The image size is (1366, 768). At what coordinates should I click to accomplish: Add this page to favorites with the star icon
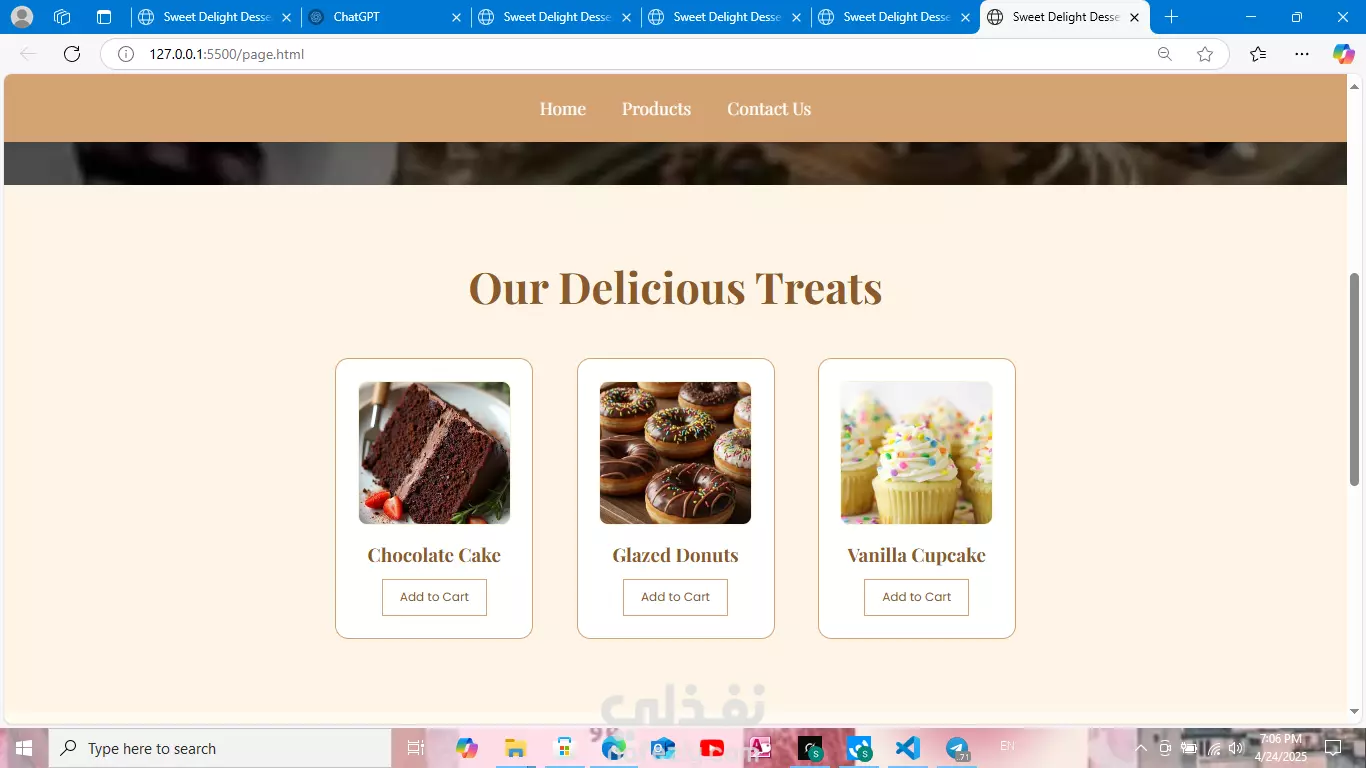[x=1205, y=54]
